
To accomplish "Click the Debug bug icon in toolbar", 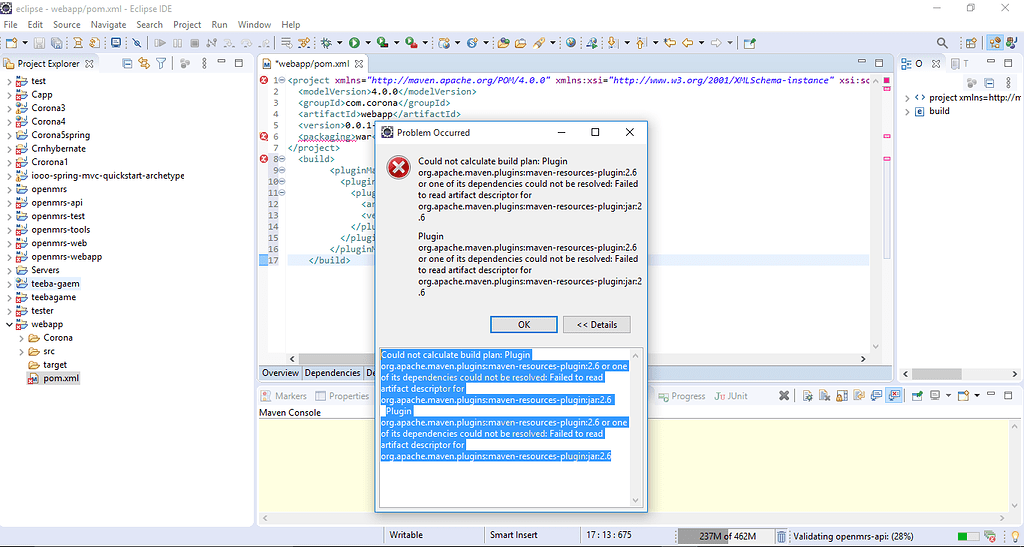I will (326, 43).
